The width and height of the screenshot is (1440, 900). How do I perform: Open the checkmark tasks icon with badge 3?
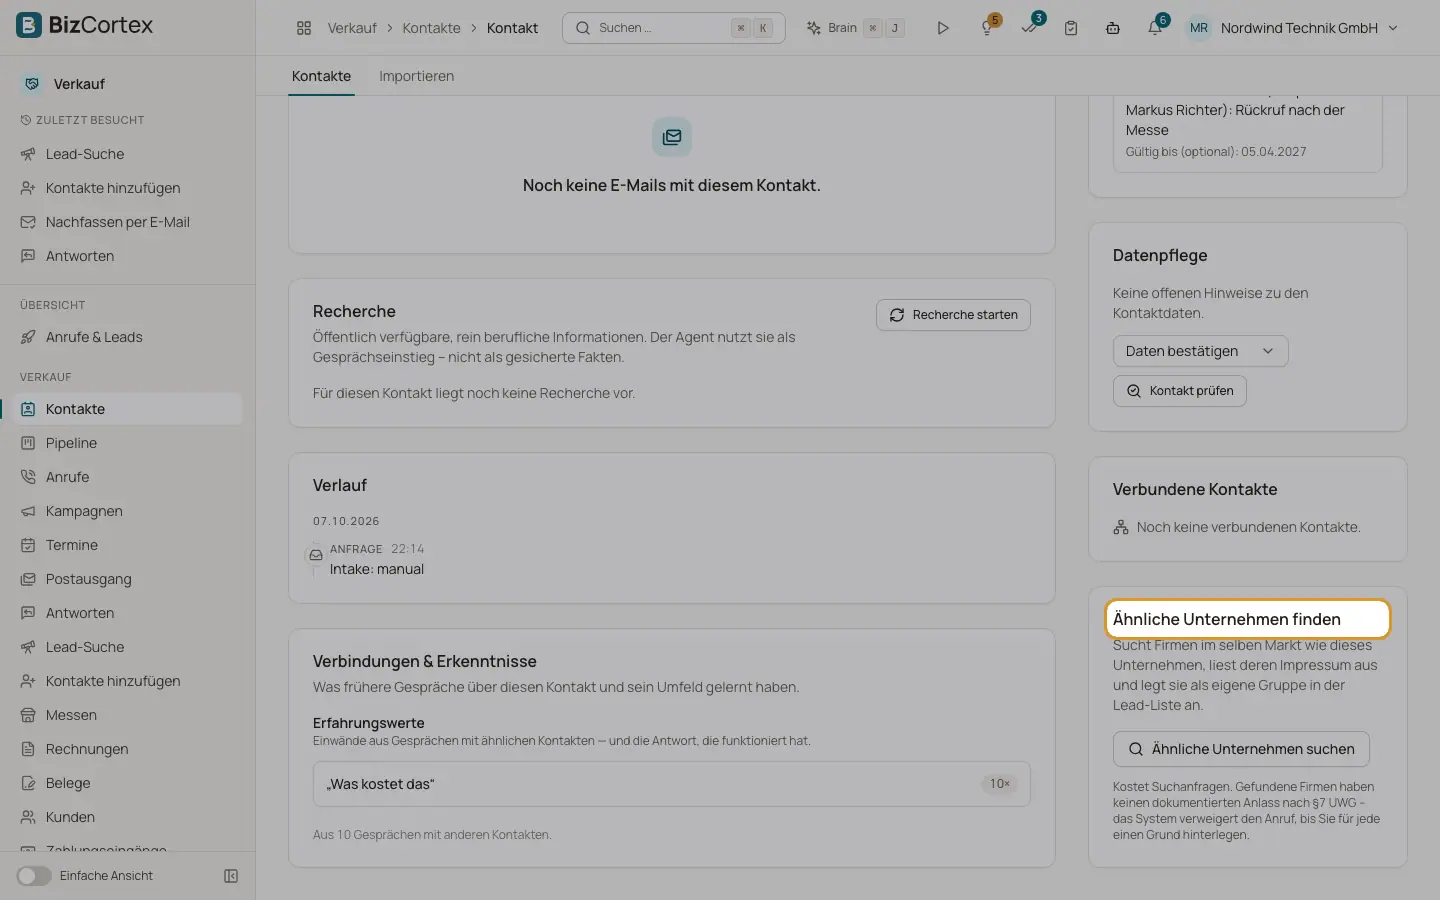pyautogui.click(x=1029, y=28)
